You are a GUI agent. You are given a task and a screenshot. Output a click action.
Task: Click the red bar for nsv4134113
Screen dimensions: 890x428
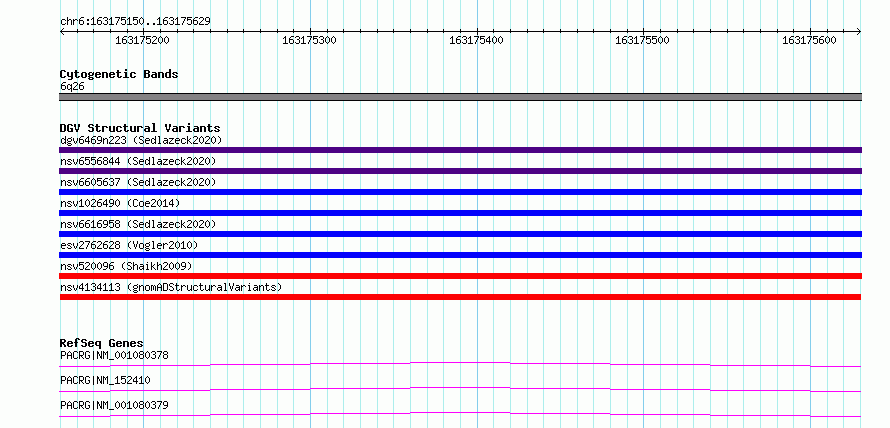[x=460, y=297]
